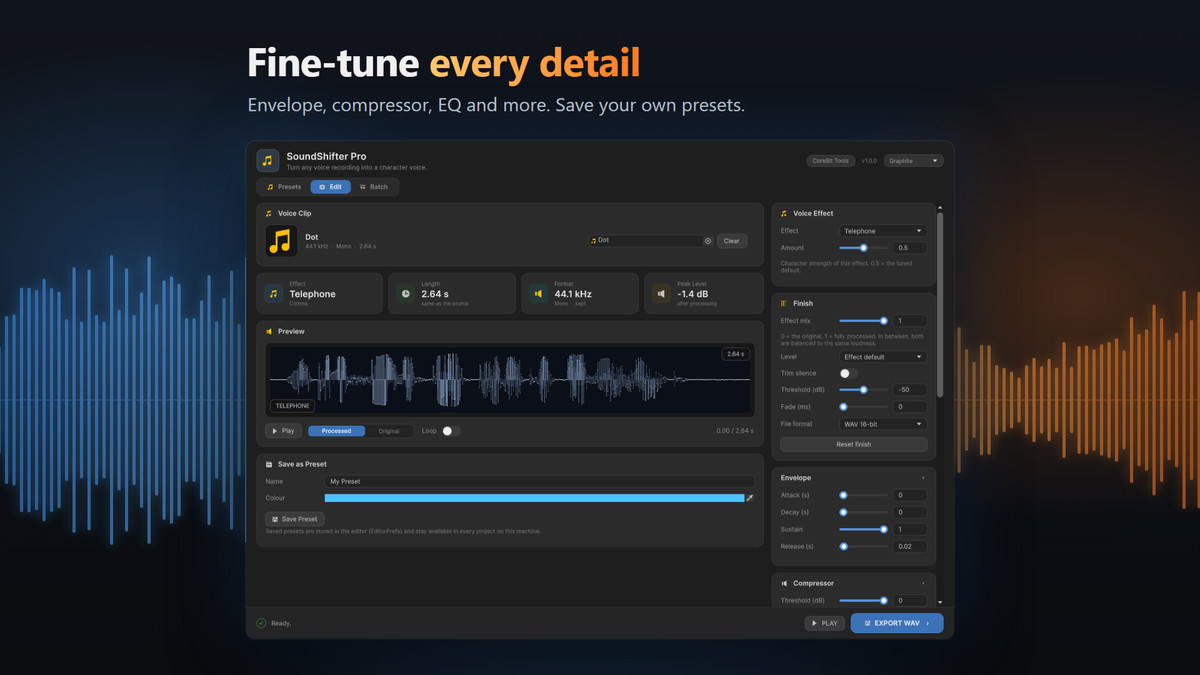Click the SoundShifter Pro music note logo
1200x675 pixels.
point(268,160)
